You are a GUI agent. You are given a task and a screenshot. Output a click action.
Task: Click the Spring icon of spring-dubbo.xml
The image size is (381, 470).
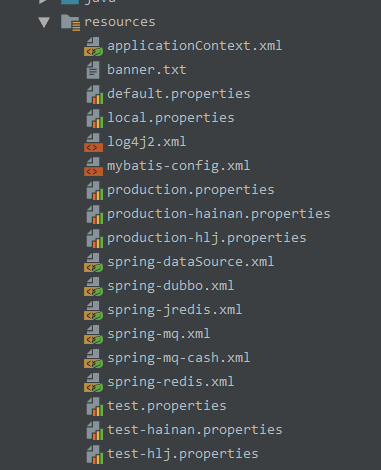click(x=93, y=286)
